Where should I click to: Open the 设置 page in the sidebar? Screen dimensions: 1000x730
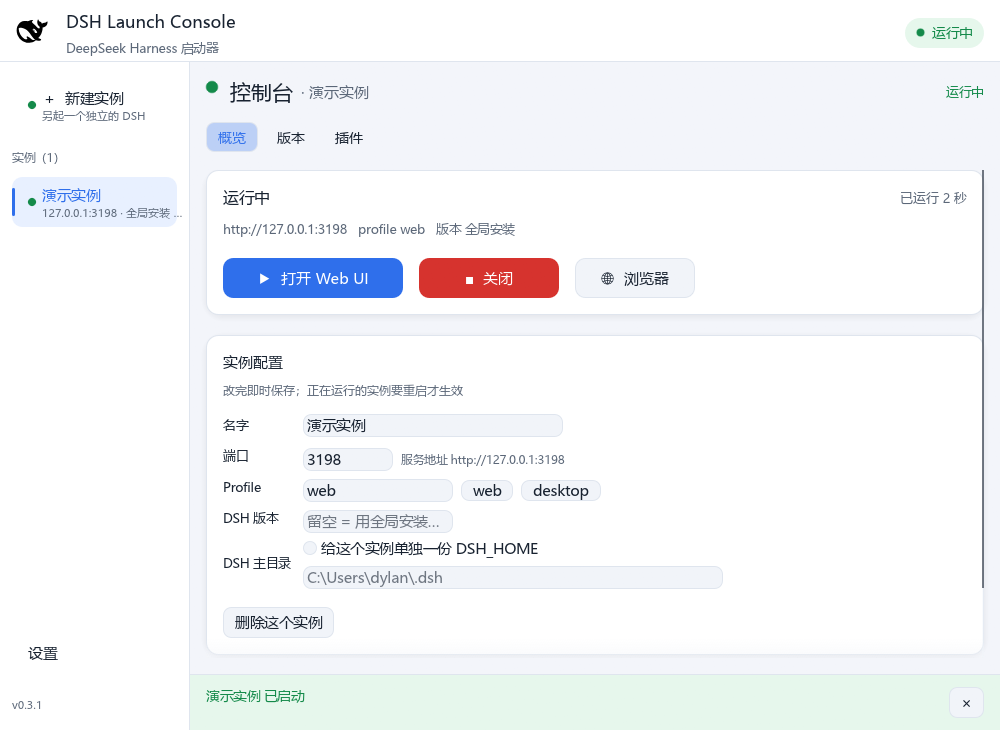point(43,653)
